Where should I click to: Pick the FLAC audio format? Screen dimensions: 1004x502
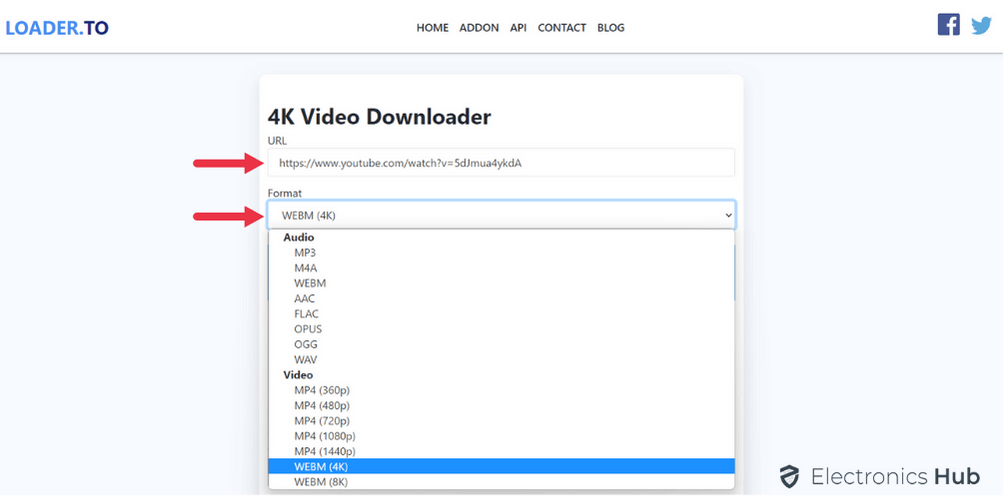click(x=501, y=314)
